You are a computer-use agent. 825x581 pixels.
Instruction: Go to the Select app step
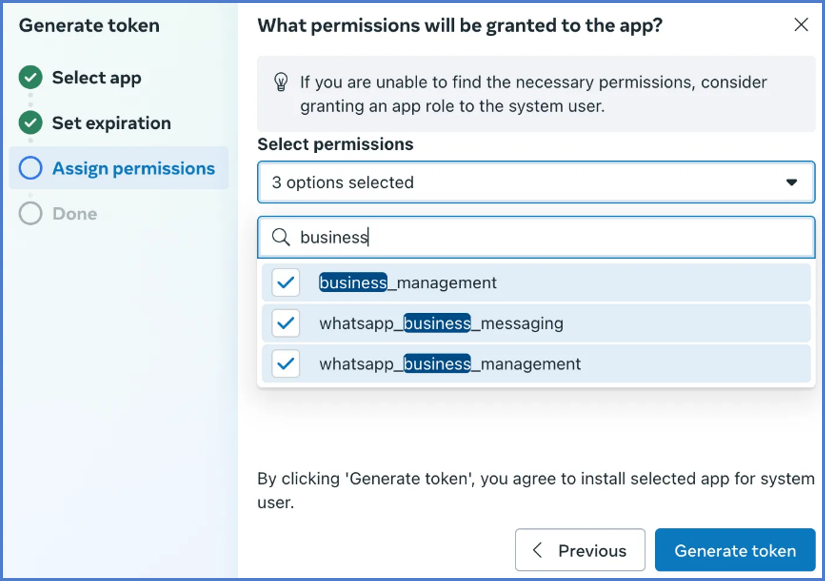tap(96, 77)
